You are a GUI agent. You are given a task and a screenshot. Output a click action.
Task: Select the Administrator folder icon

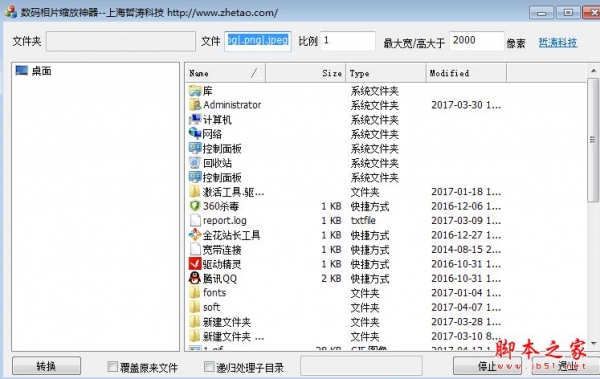[195, 105]
